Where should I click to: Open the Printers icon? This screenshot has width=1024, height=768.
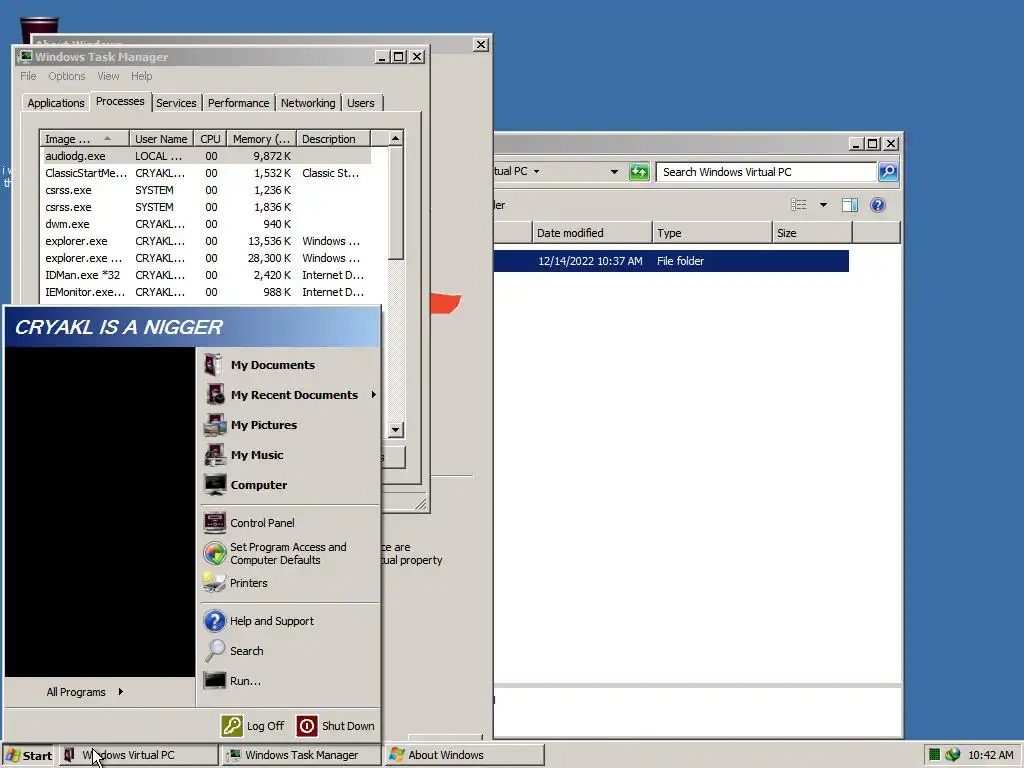pos(215,583)
